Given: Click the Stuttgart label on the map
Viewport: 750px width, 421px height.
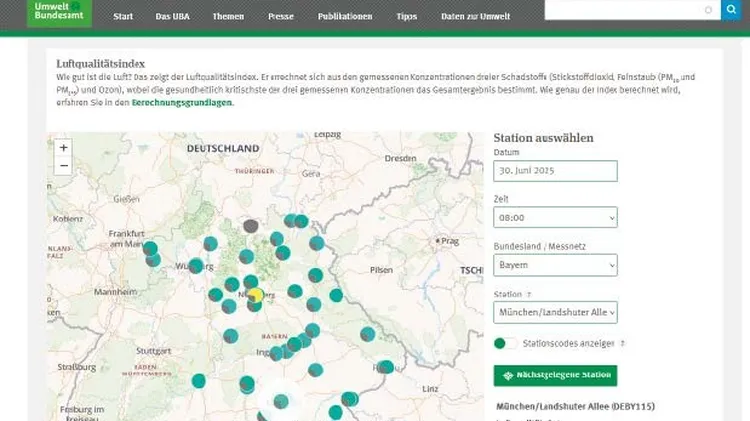Looking at the screenshot, I should pyautogui.click(x=154, y=351).
